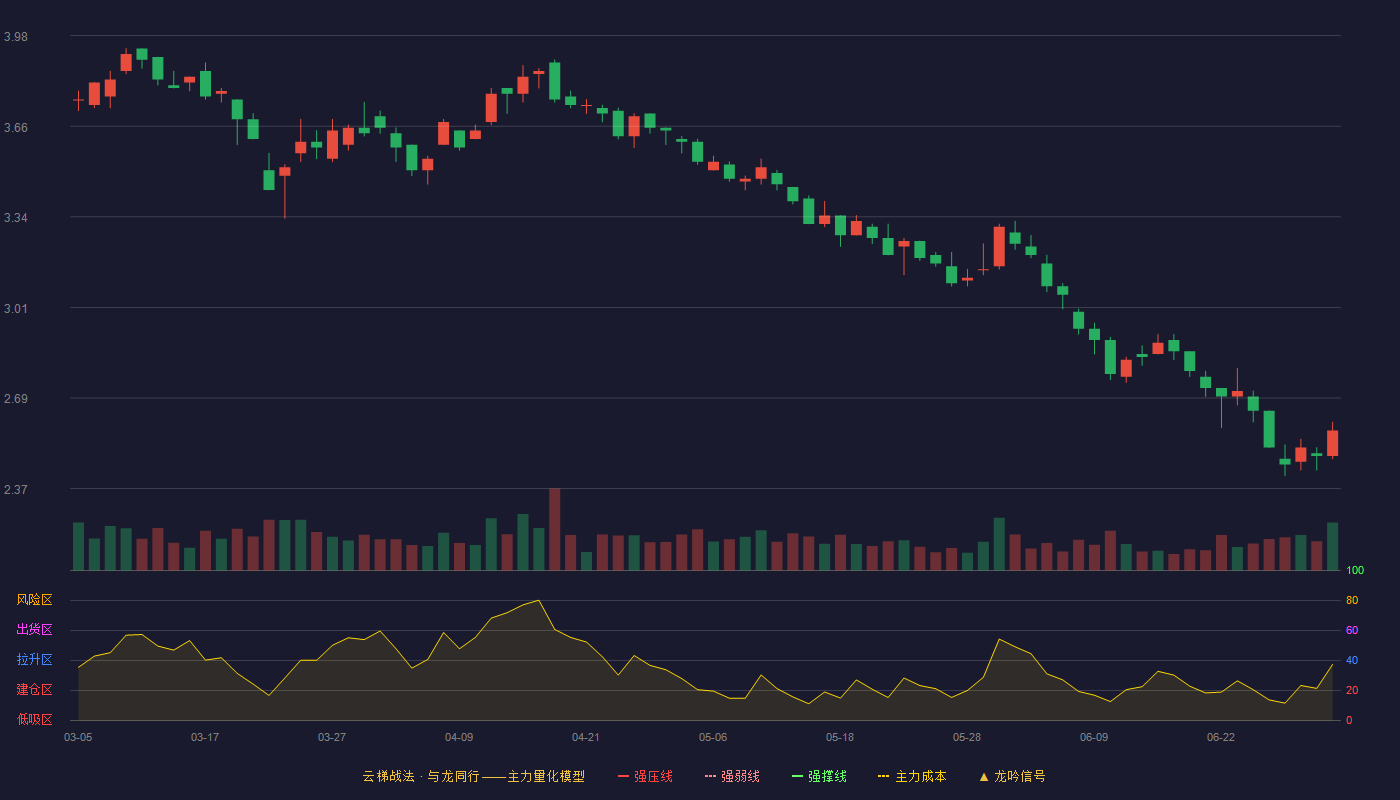Click the last red candlestick on the right
Image resolution: width=1400 pixels, height=800 pixels.
pyautogui.click(x=1332, y=443)
